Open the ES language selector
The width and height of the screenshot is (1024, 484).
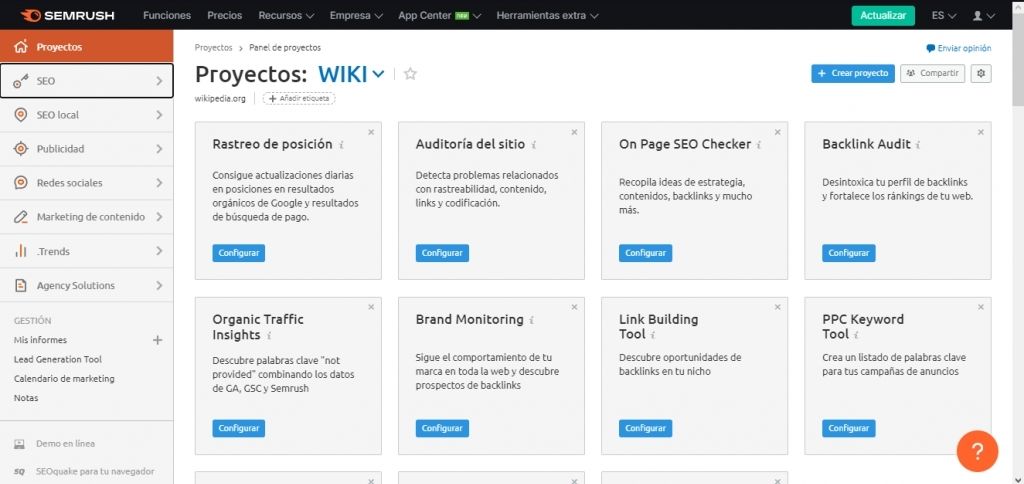pyautogui.click(x=944, y=15)
